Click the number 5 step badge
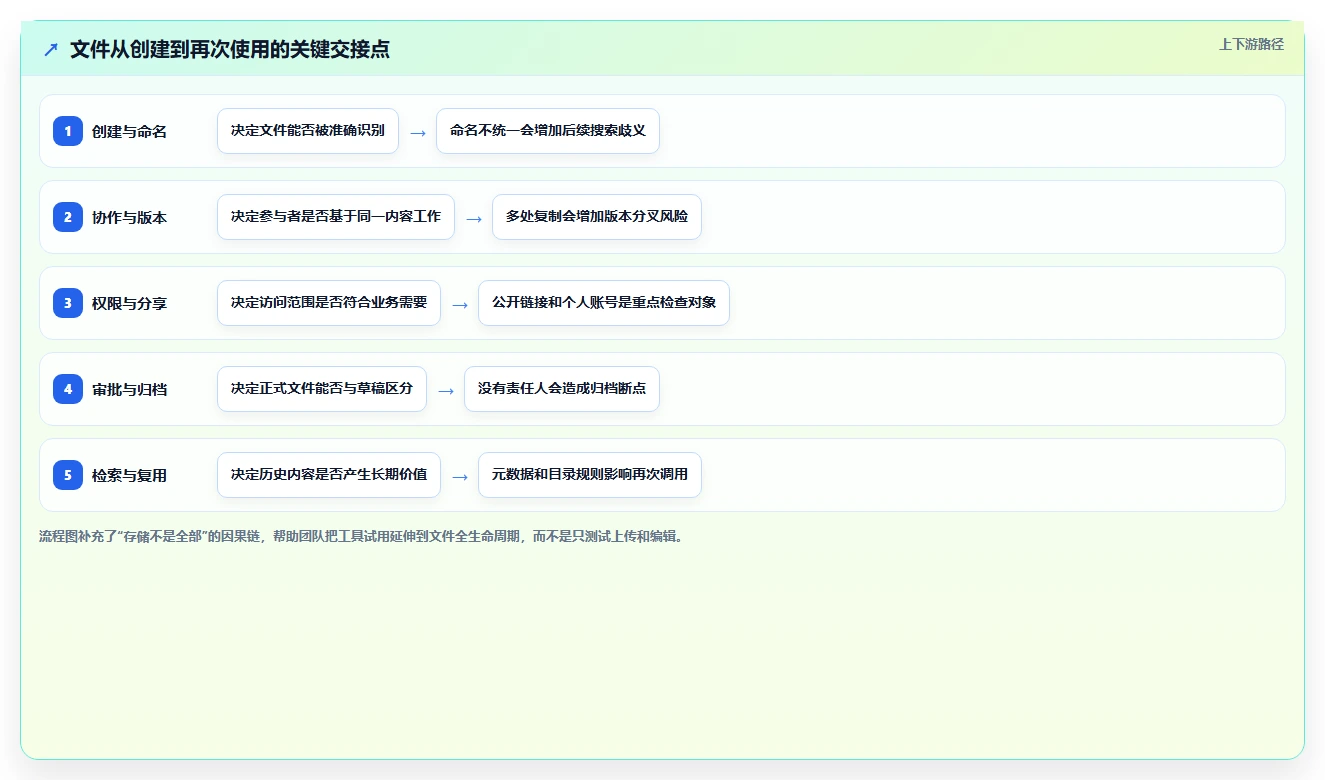1325x780 pixels. tap(68, 475)
